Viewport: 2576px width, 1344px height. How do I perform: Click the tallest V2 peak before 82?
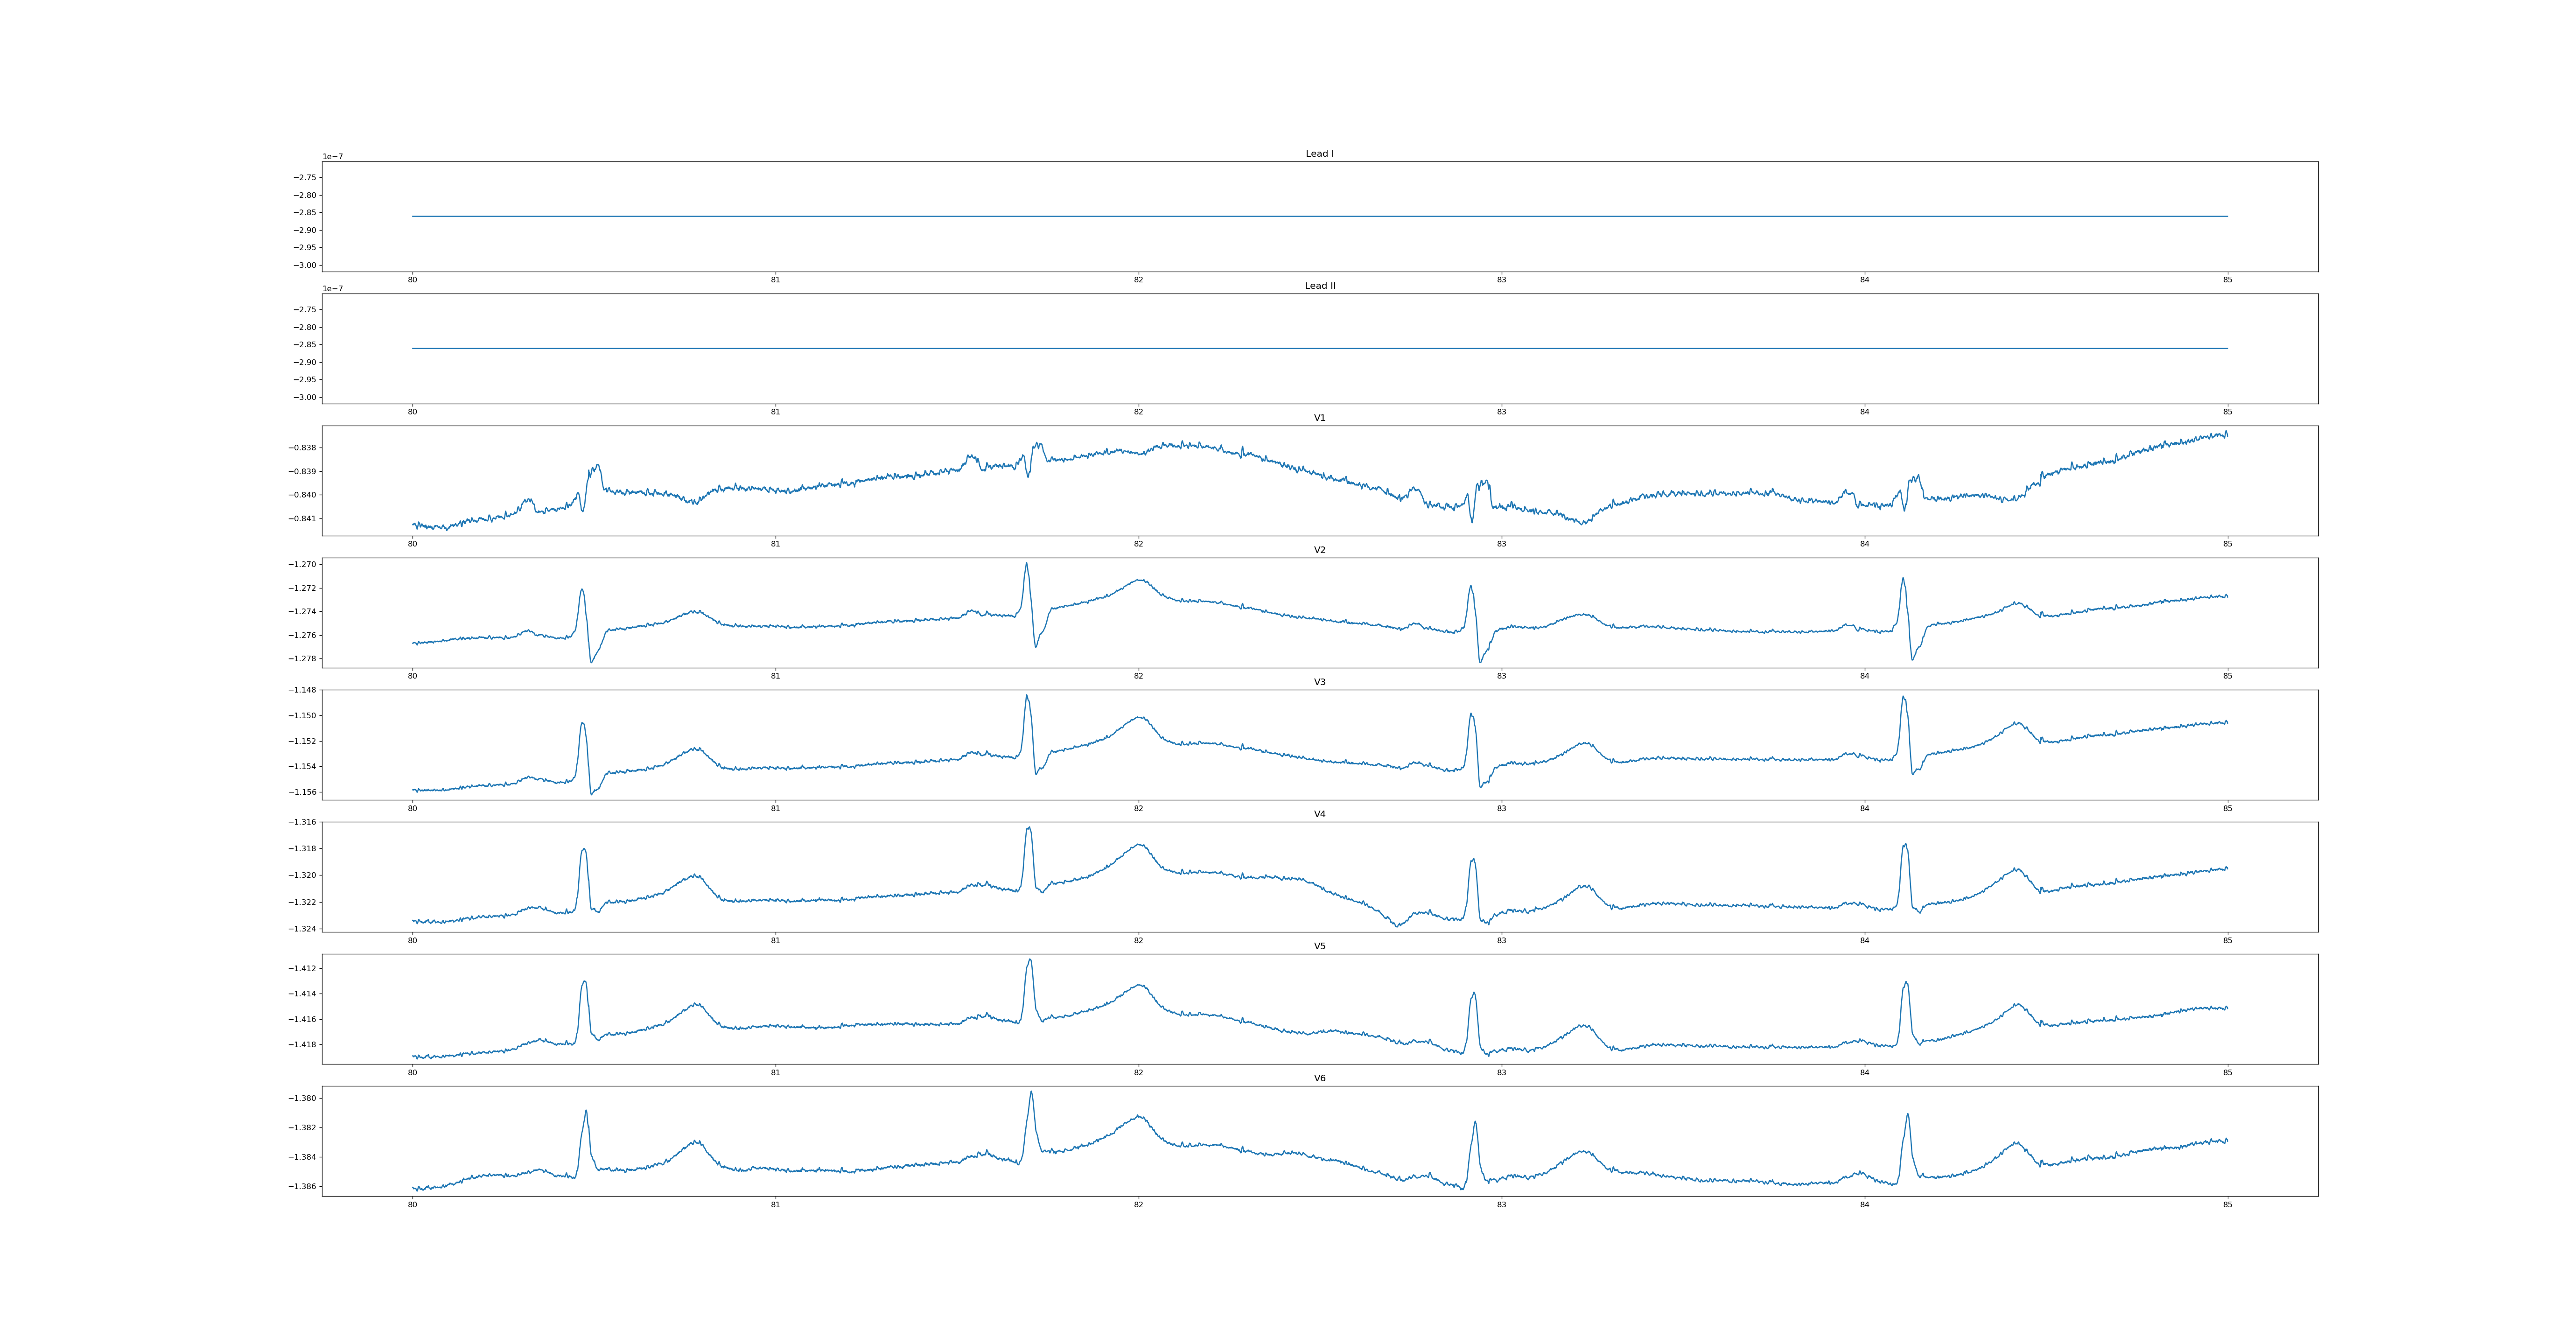click(x=1026, y=564)
